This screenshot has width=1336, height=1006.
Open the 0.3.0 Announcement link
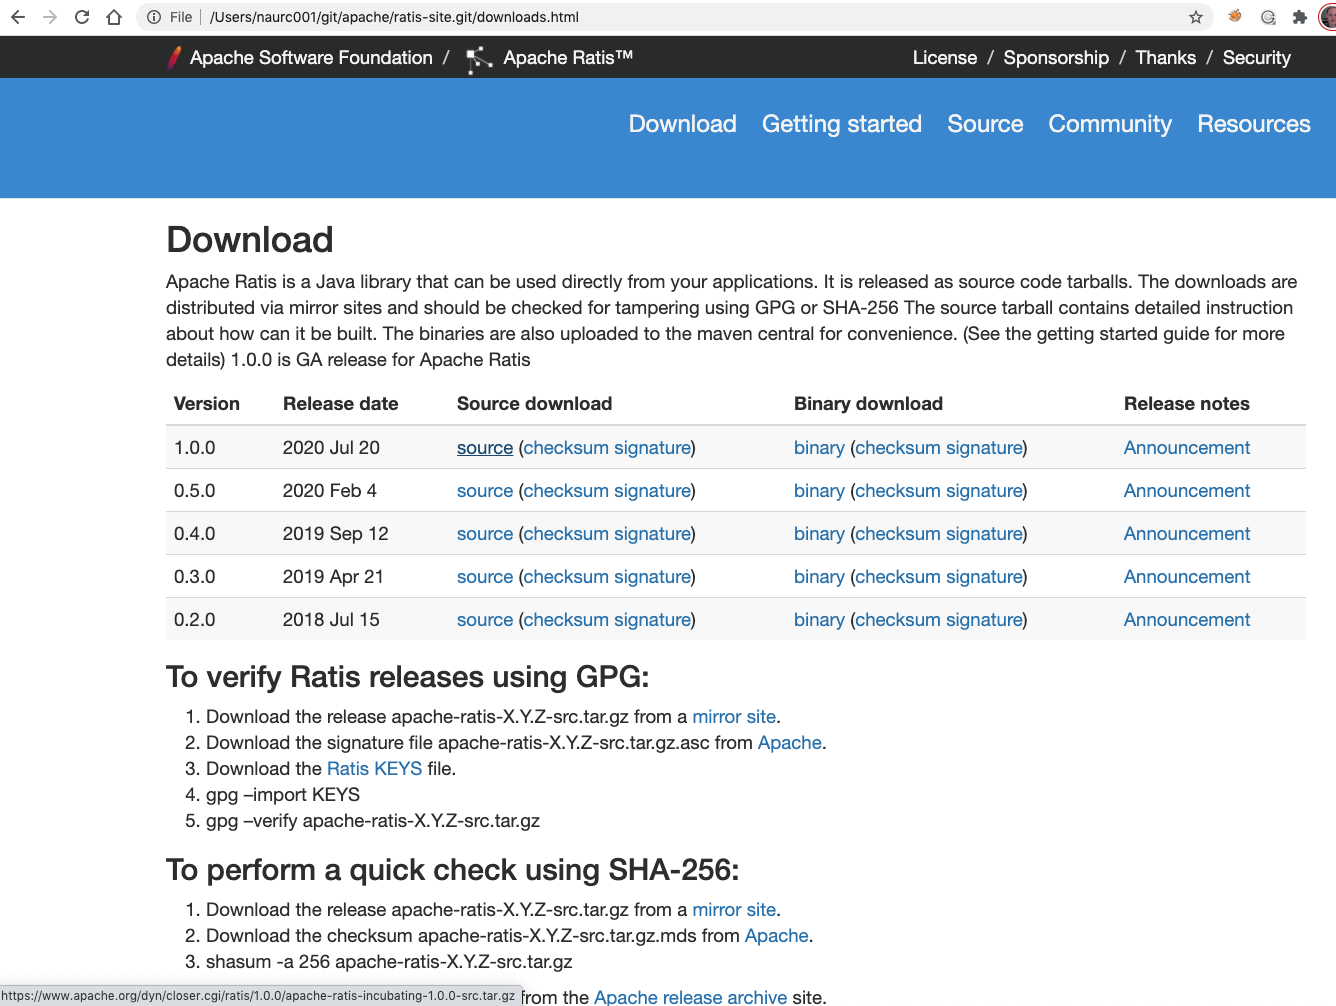click(x=1187, y=577)
